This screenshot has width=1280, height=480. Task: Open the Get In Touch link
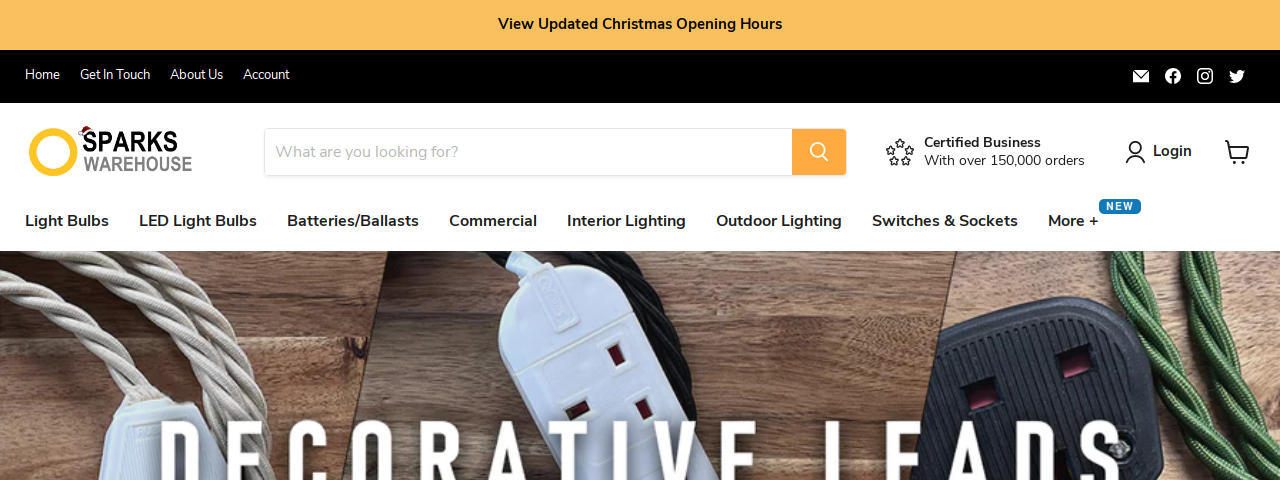(x=115, y=75)
